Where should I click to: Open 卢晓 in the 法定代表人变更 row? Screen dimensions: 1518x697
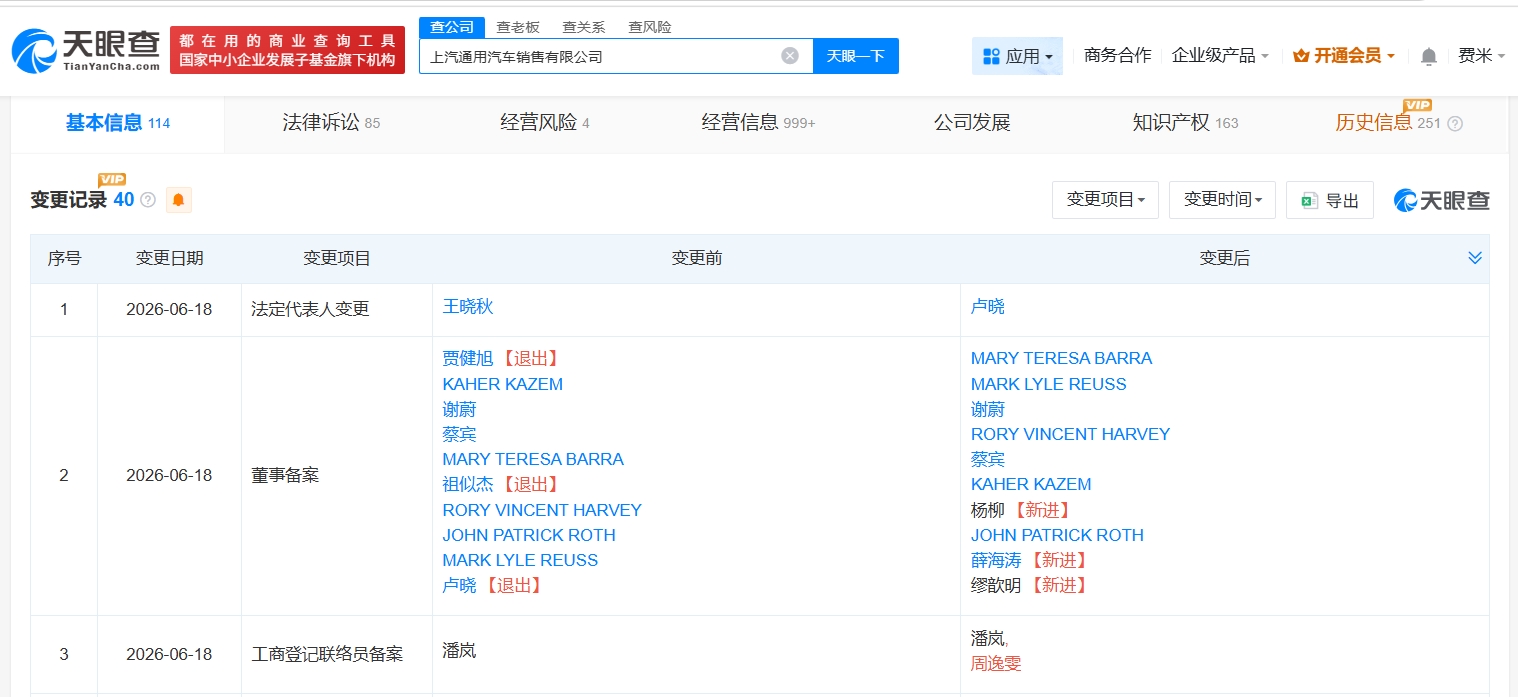(987, 307)
